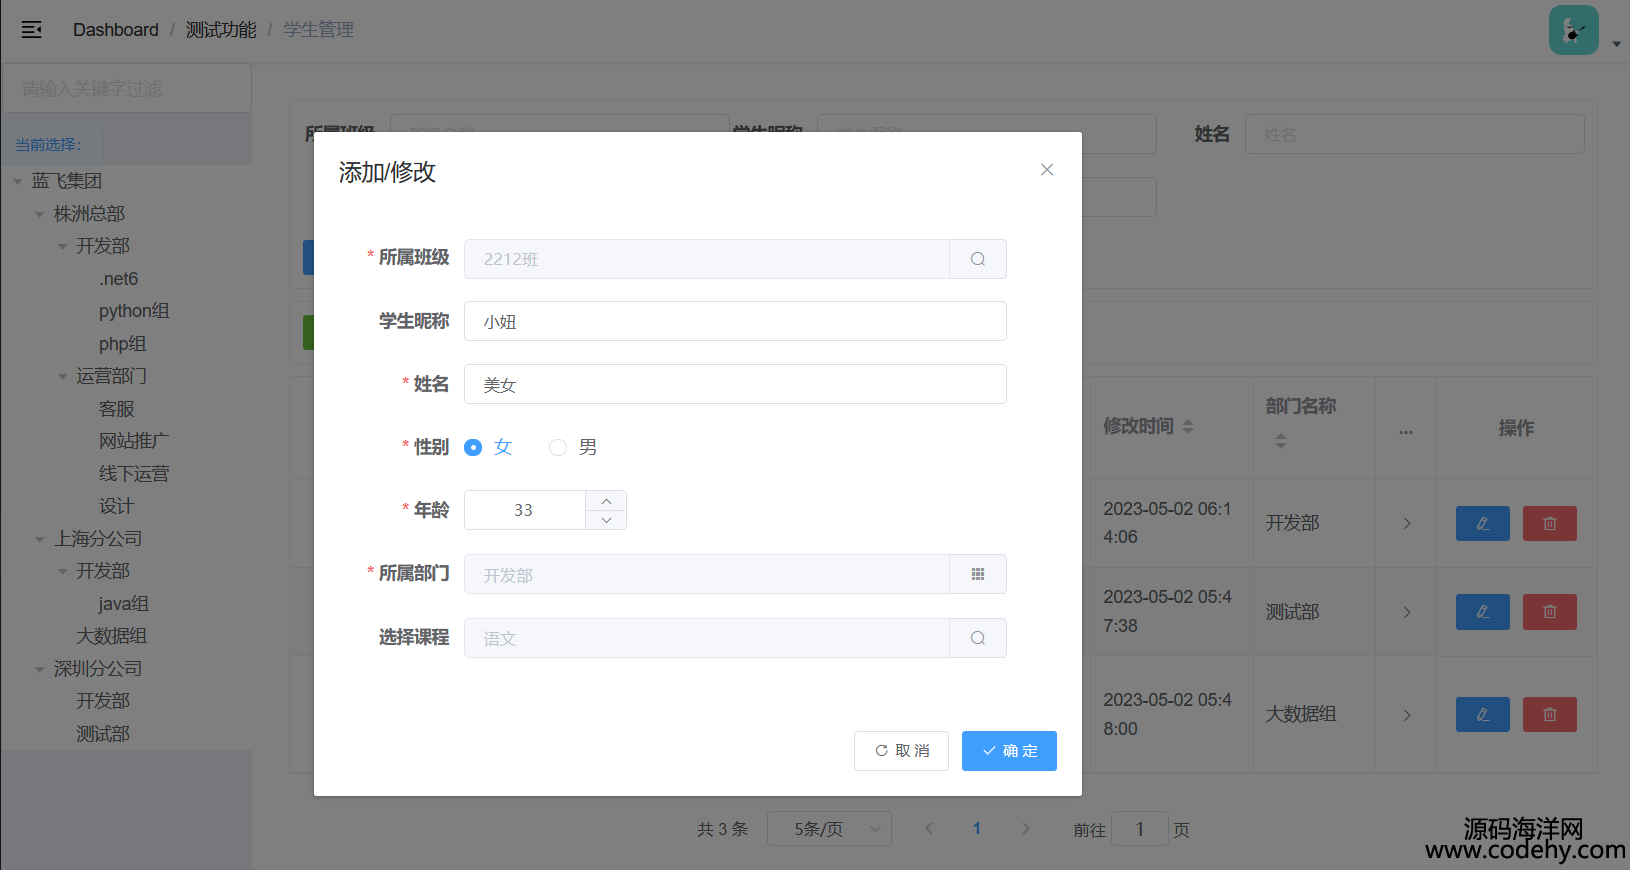
Task: Select the 设计 tree item
Action: 116,506
